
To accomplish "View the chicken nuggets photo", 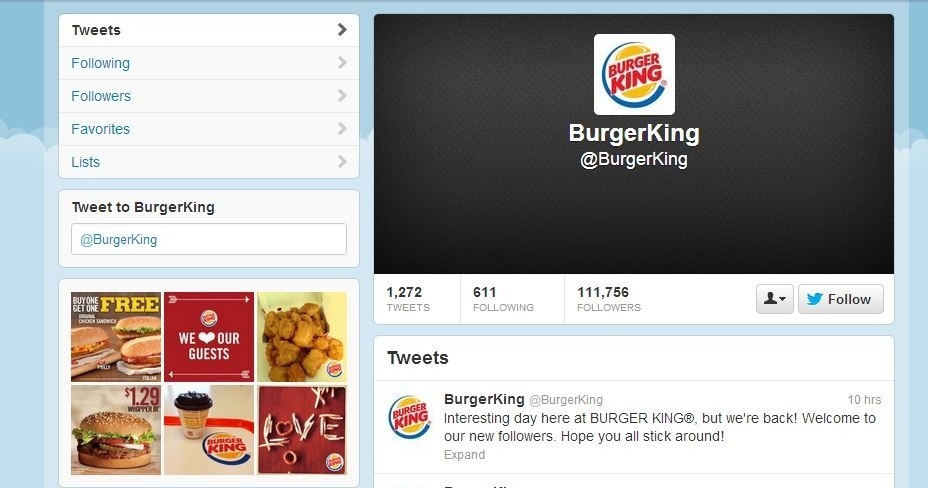I will (x=302, y=337).
